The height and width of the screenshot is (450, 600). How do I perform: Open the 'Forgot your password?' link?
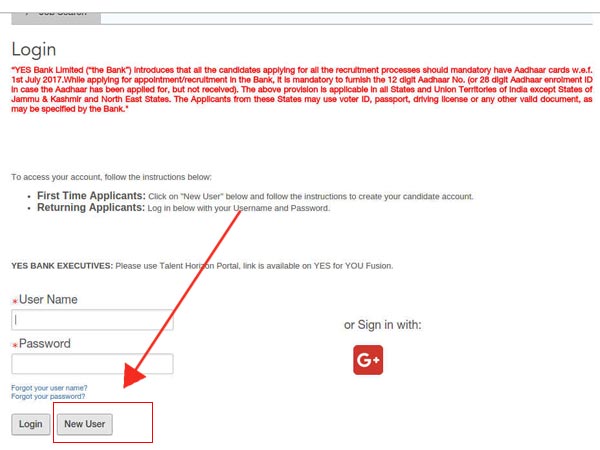point(48,396)
